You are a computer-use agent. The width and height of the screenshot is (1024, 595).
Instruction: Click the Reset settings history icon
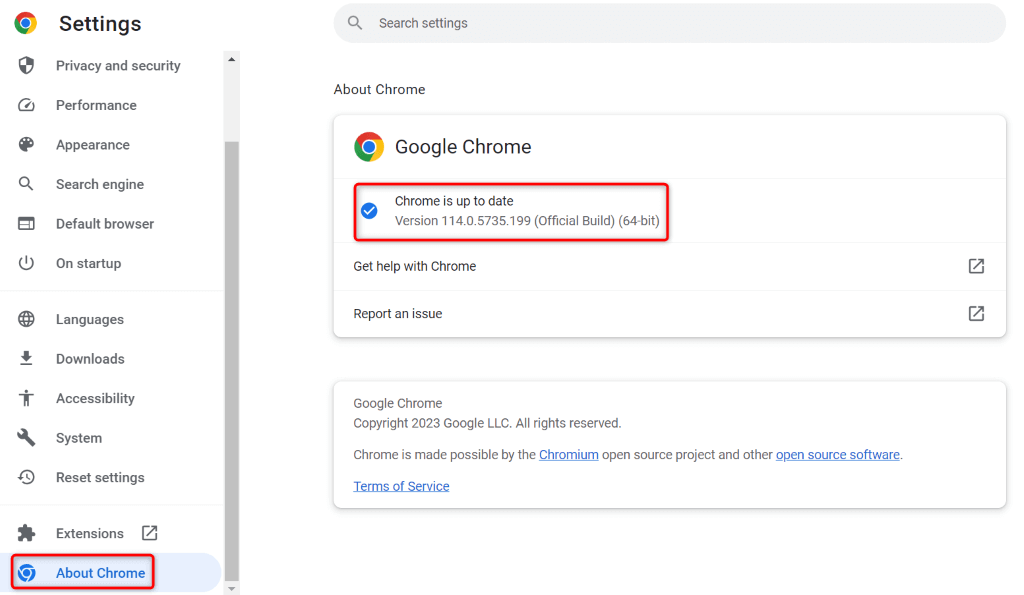[25, 477]
